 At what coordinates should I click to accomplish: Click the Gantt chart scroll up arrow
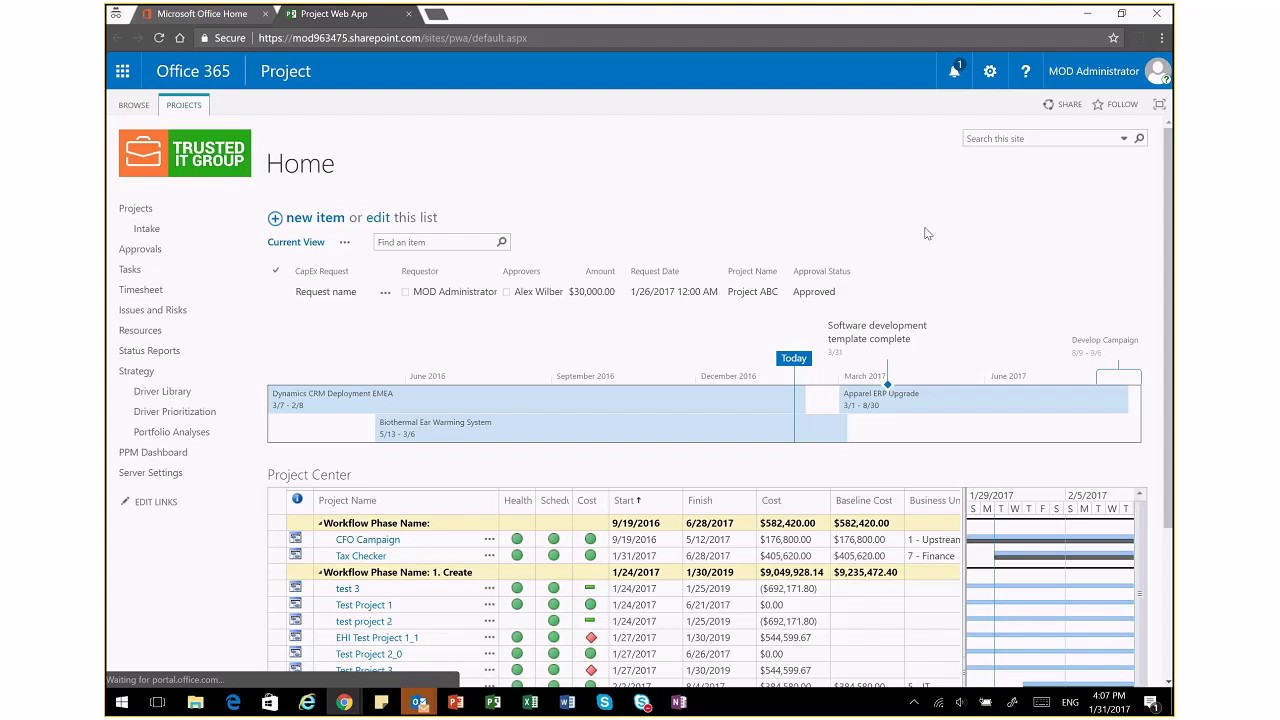(x=1139, y=494)
